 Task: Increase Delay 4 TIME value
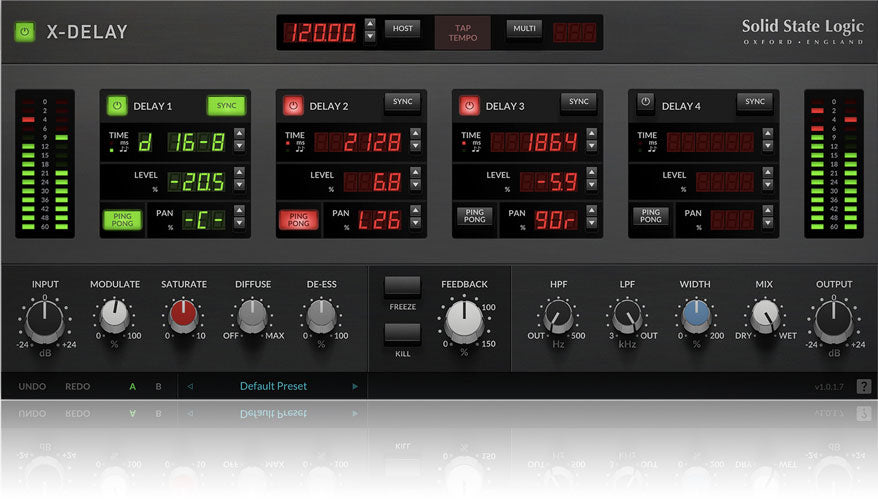[768, 133]
